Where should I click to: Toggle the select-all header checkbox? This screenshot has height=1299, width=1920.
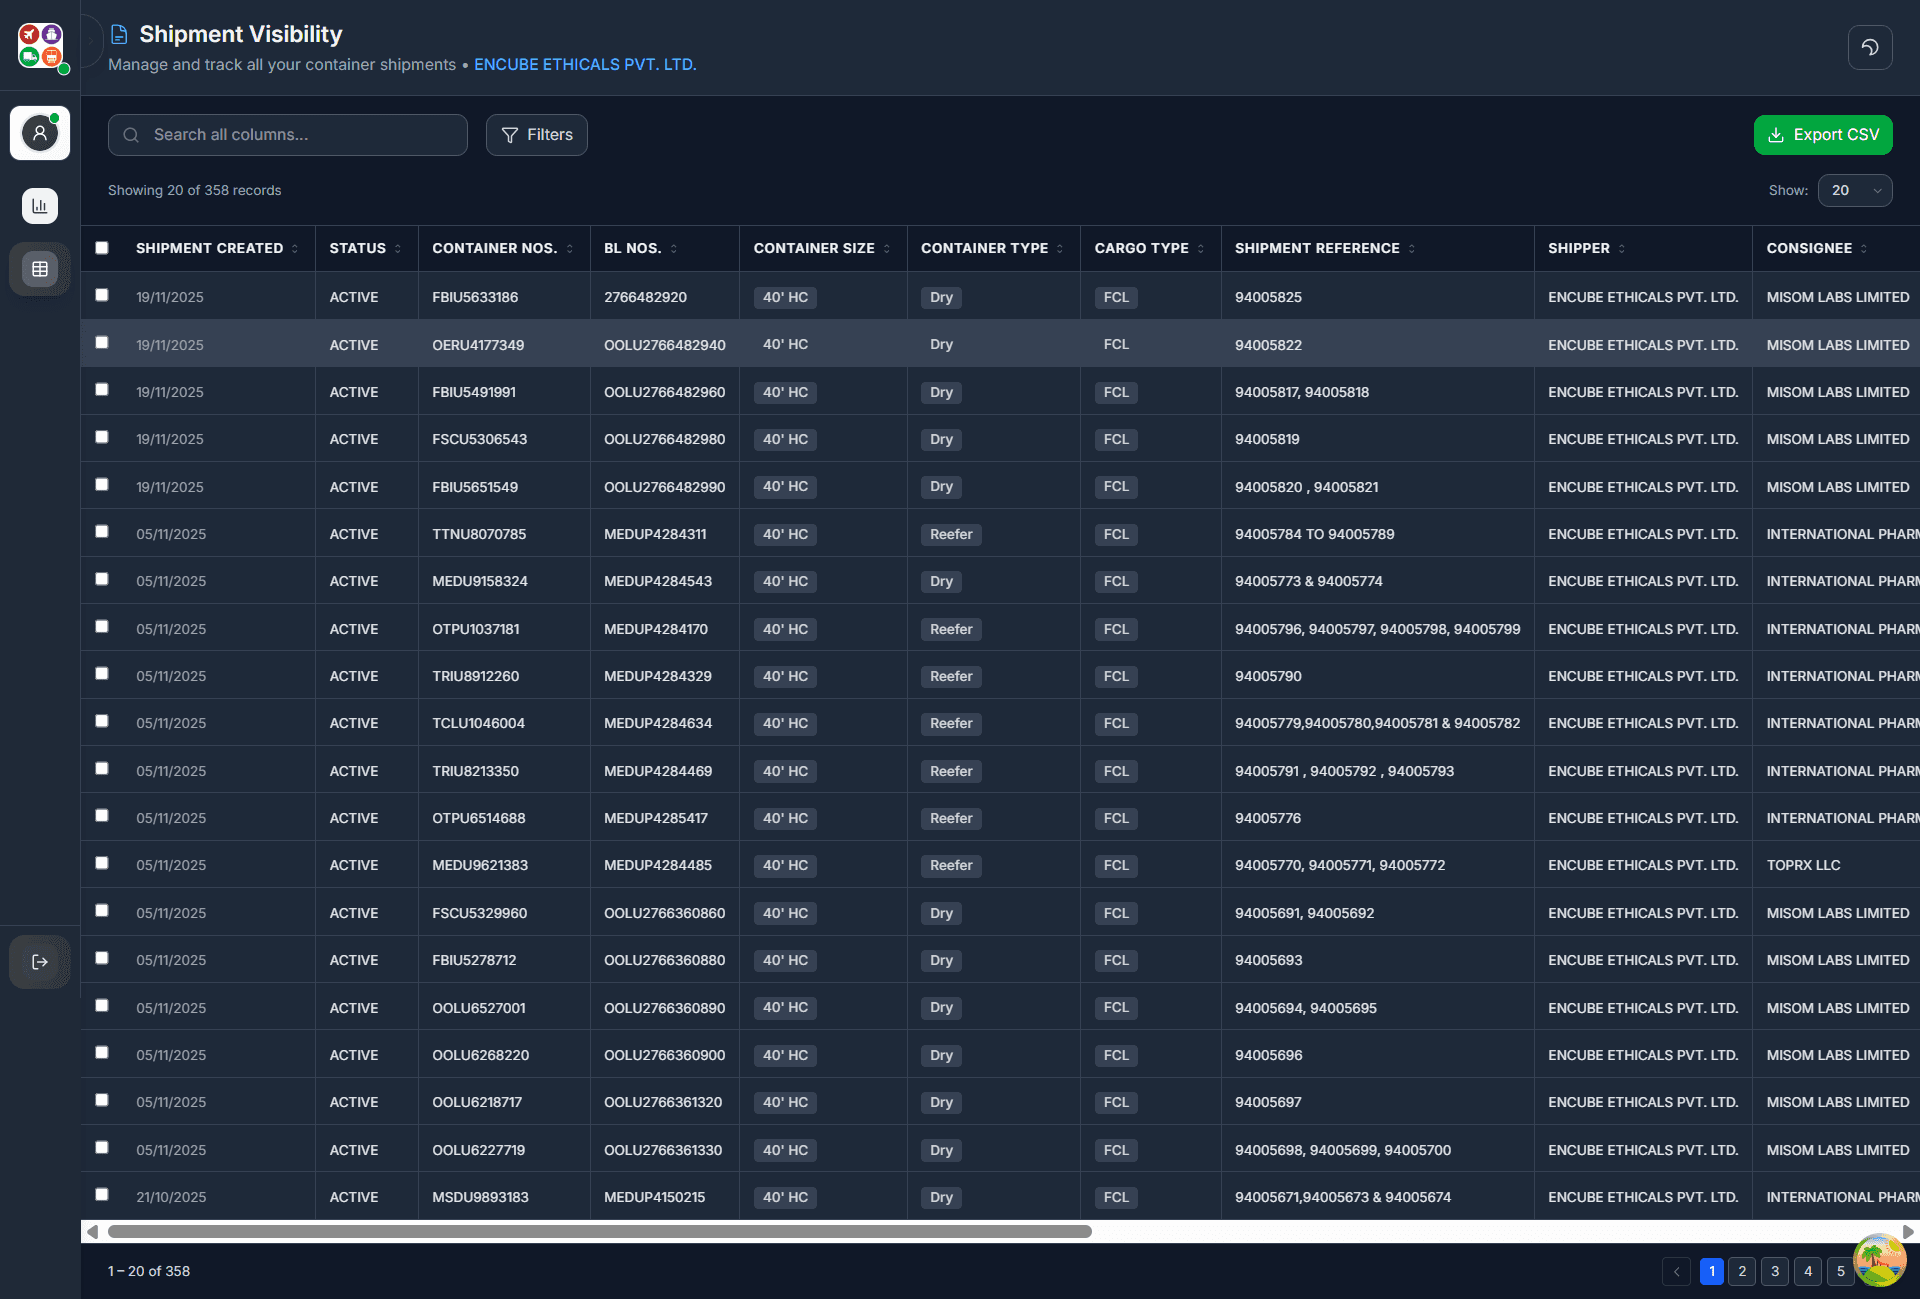[102, 248]
